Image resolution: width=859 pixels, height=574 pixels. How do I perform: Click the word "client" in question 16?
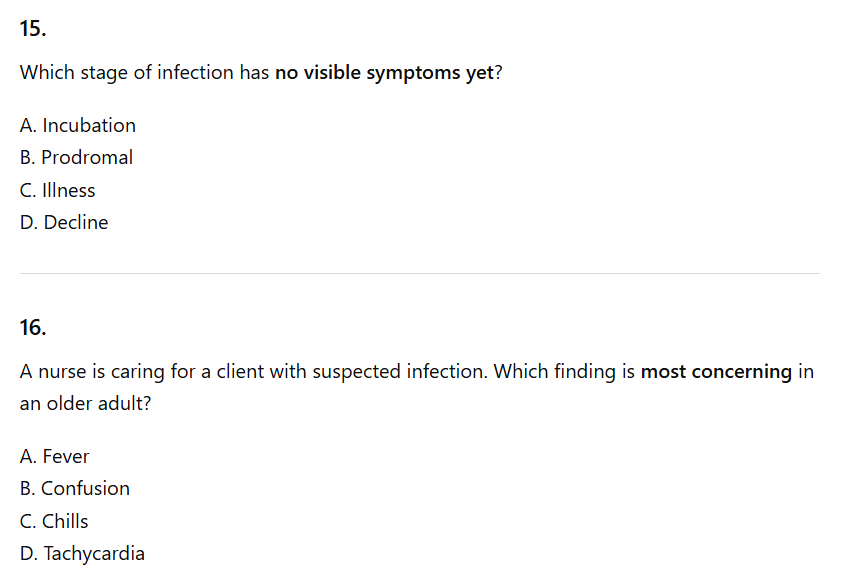pyautogui.click(x=250, y=371)
